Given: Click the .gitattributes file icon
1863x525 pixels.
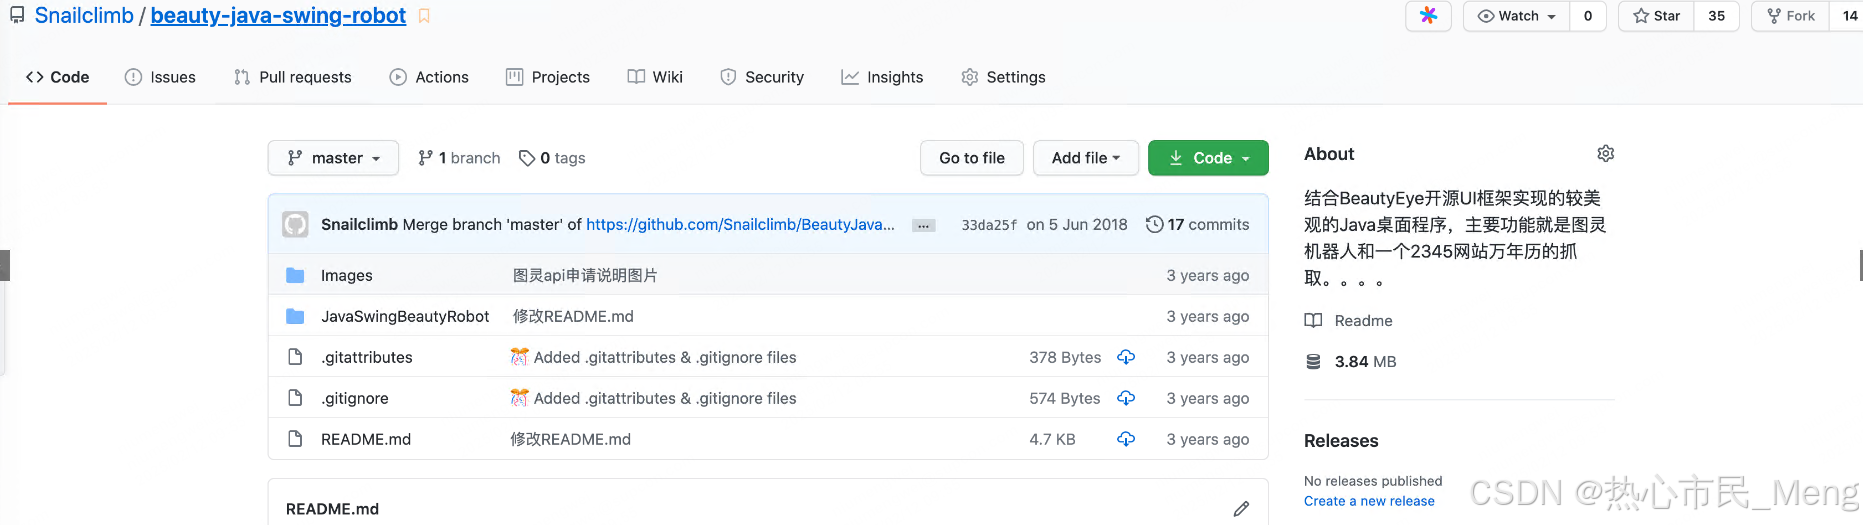Looking at the screenshot, I should [295, 357].
